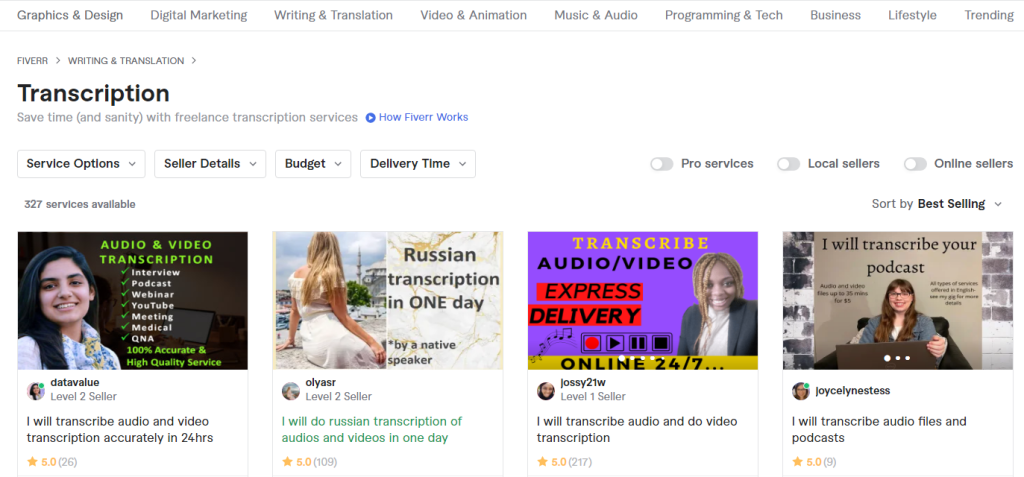
Task: Click 'Level 2 Seller' under datavalue
Action: tap(84, 396)
